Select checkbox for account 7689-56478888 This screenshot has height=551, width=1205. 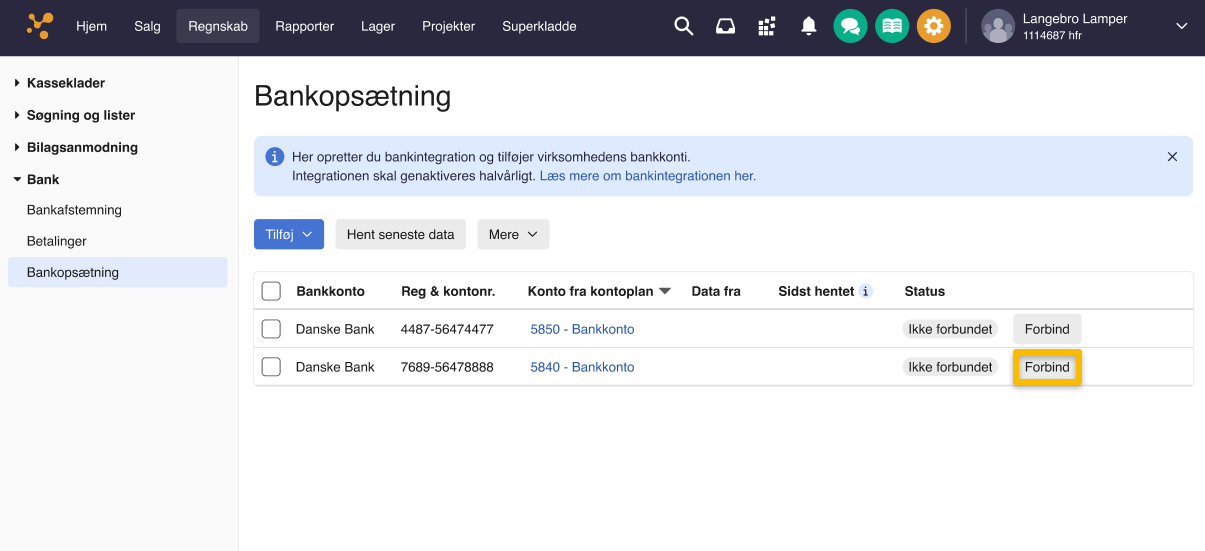pos(271,367)
